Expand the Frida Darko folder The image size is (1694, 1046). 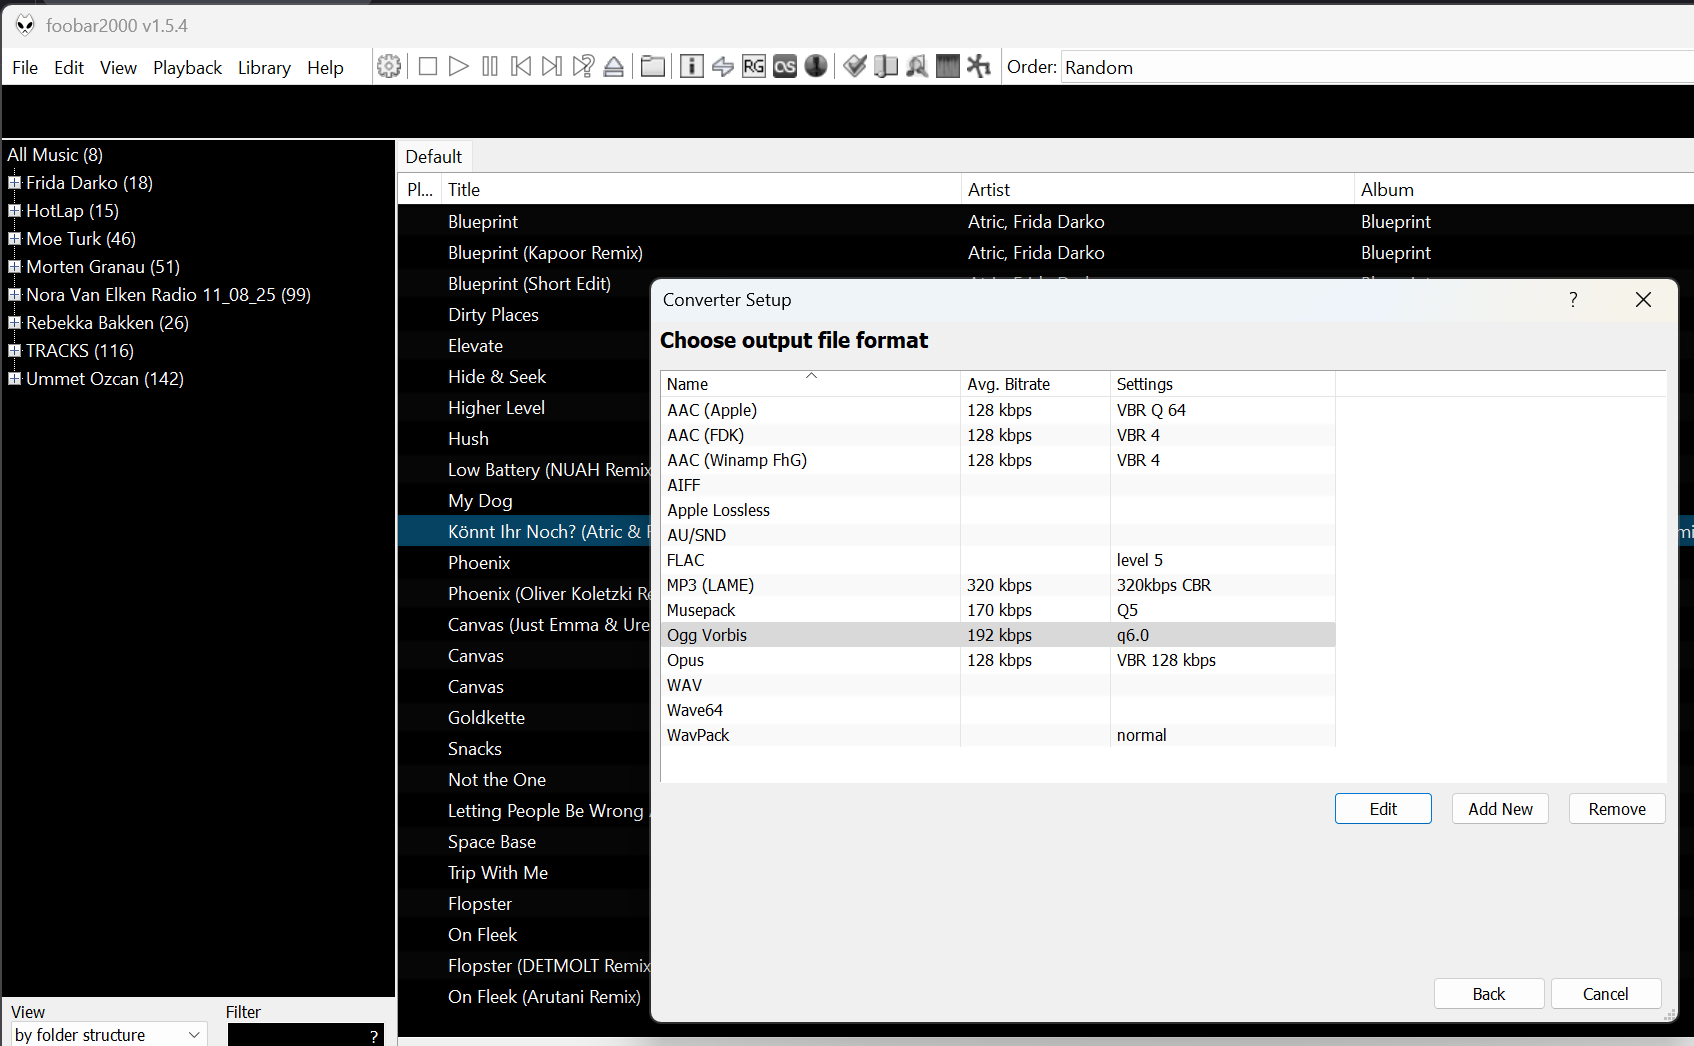pos(15,183)
